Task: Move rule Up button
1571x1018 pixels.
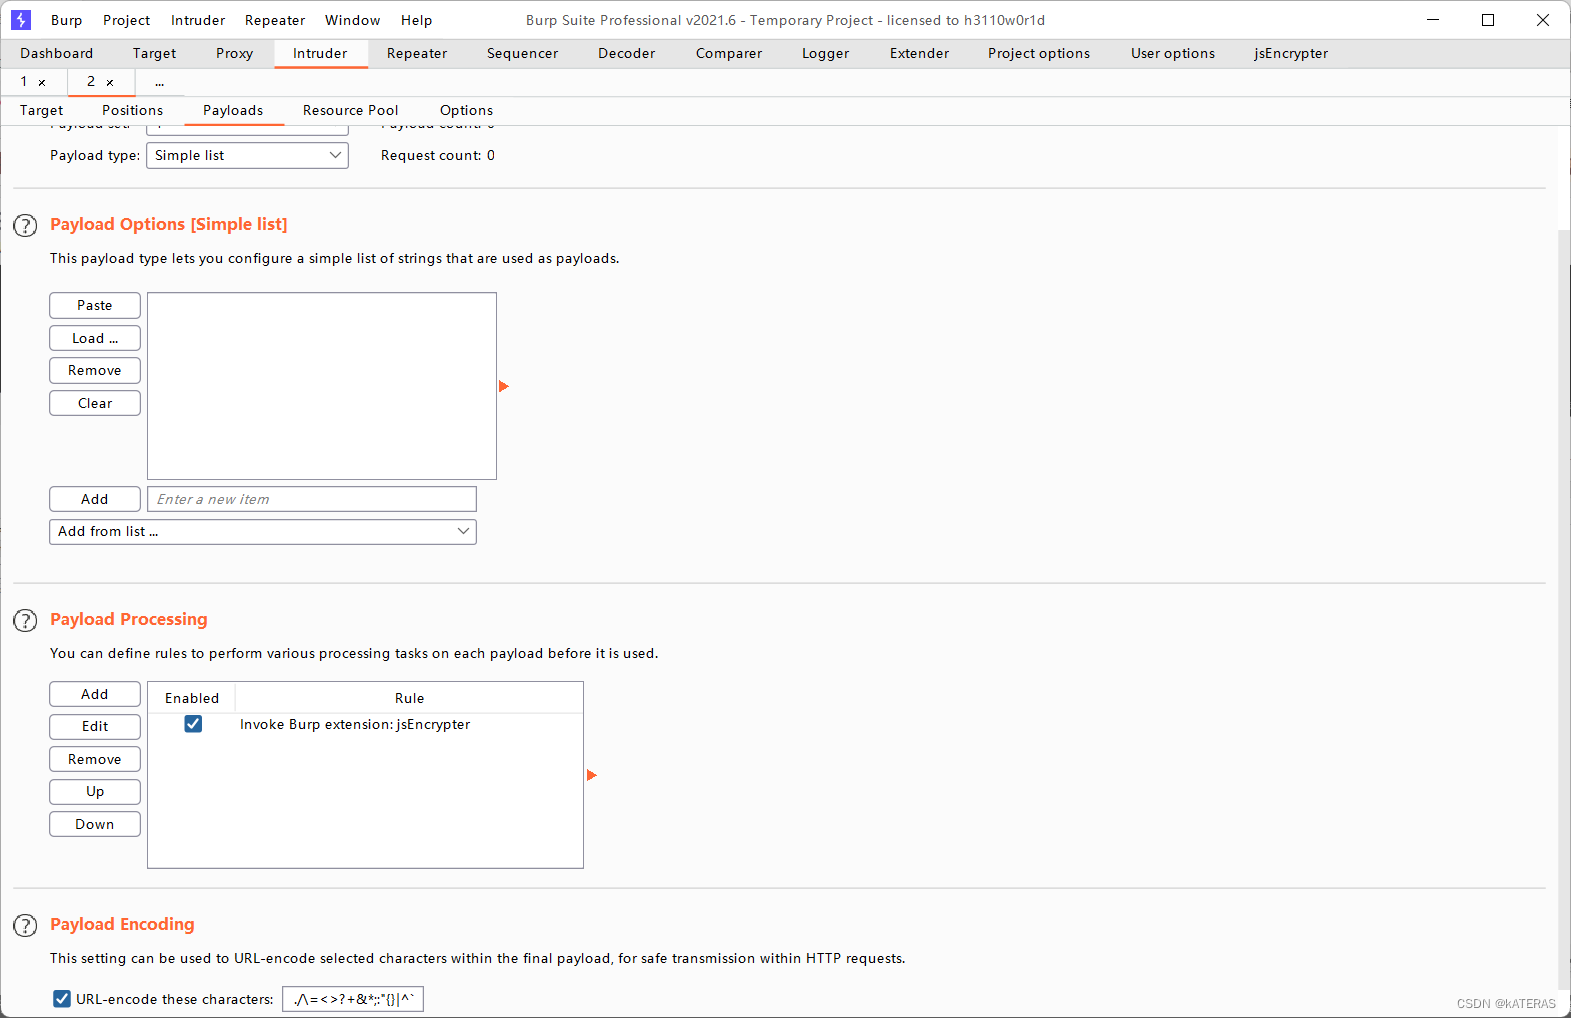Action: [x=95, y=792]
